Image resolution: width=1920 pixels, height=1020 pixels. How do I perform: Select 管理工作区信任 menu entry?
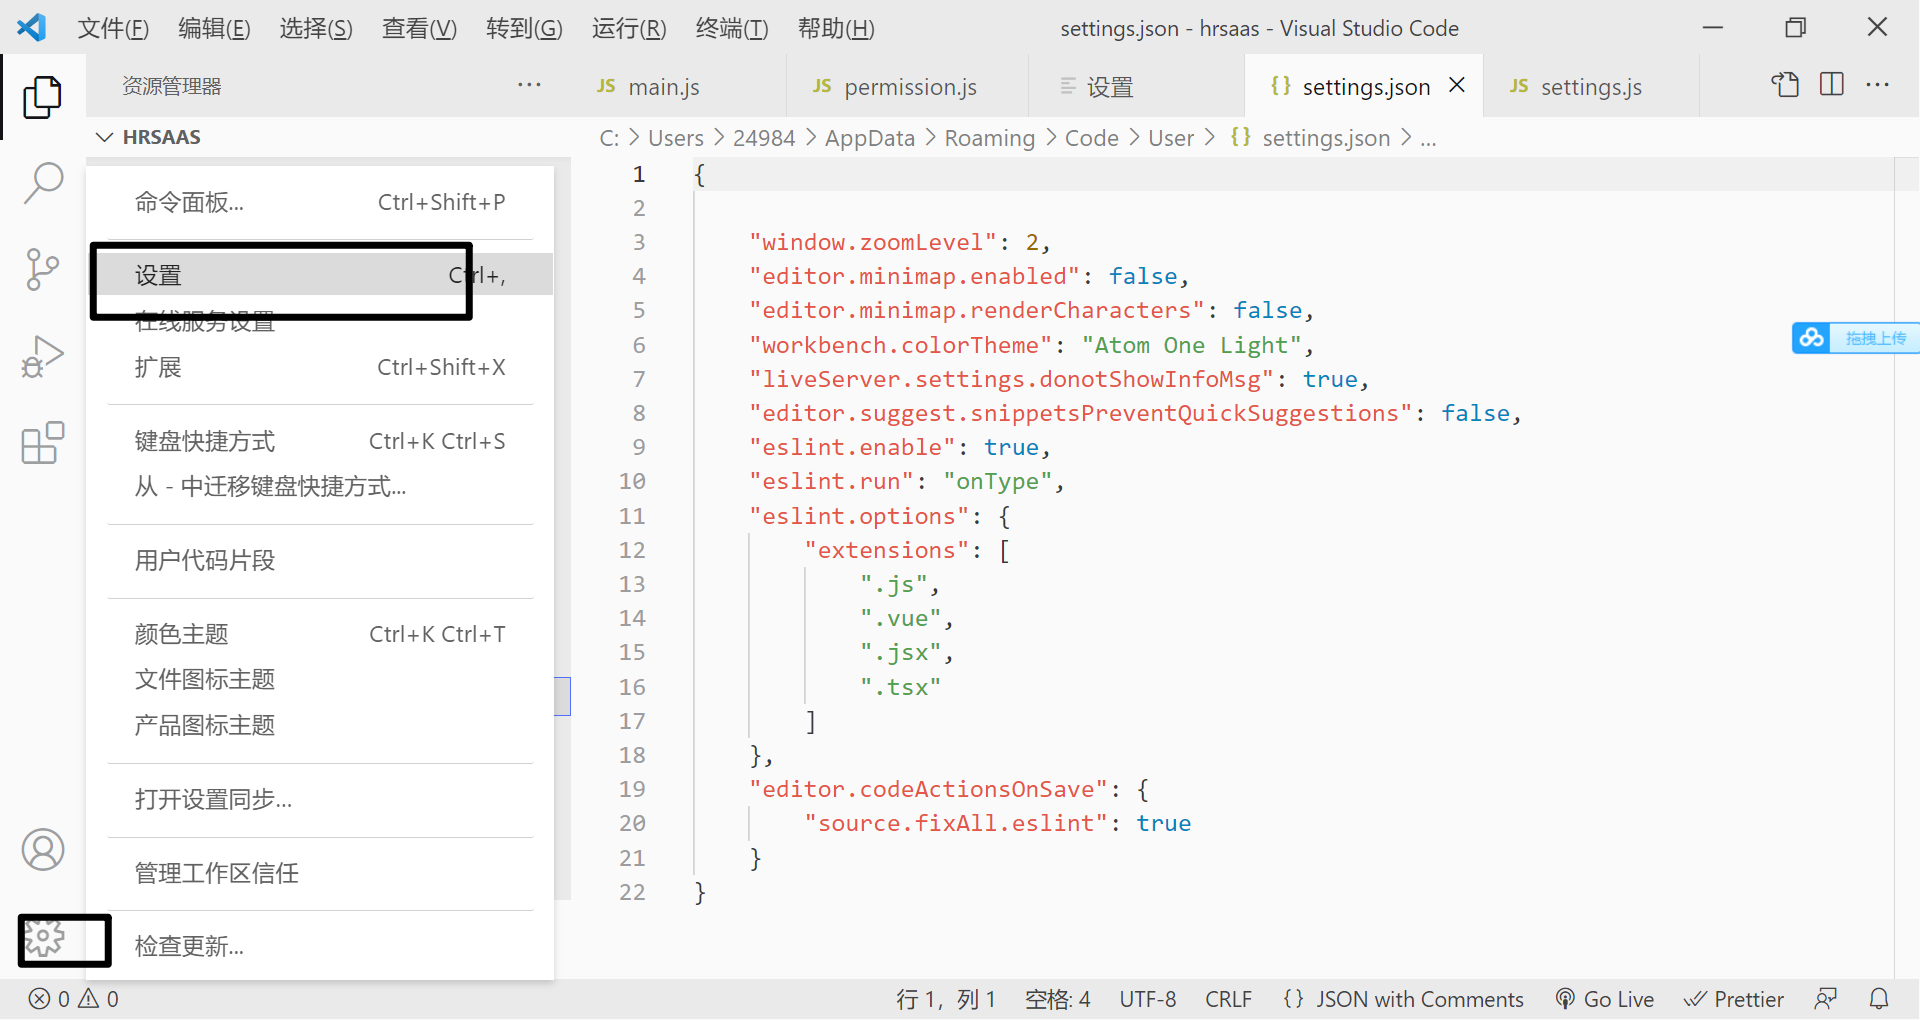point(320,874)
